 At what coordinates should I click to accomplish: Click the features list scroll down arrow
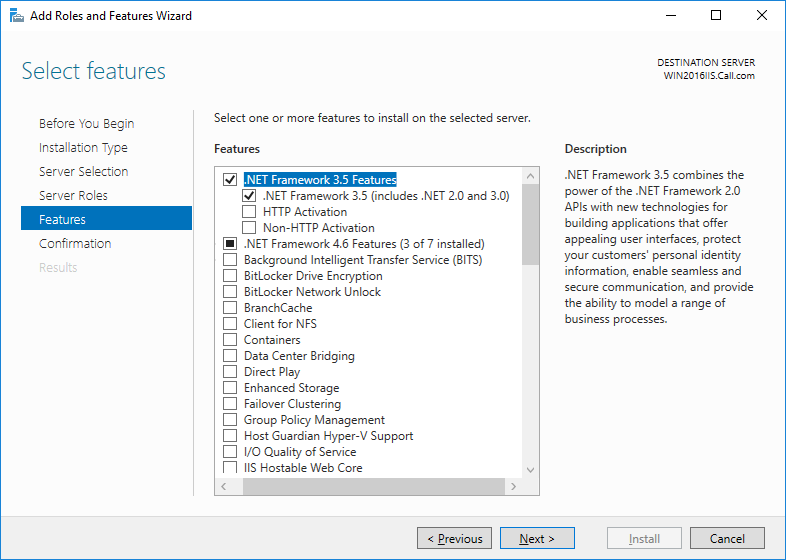530,470
